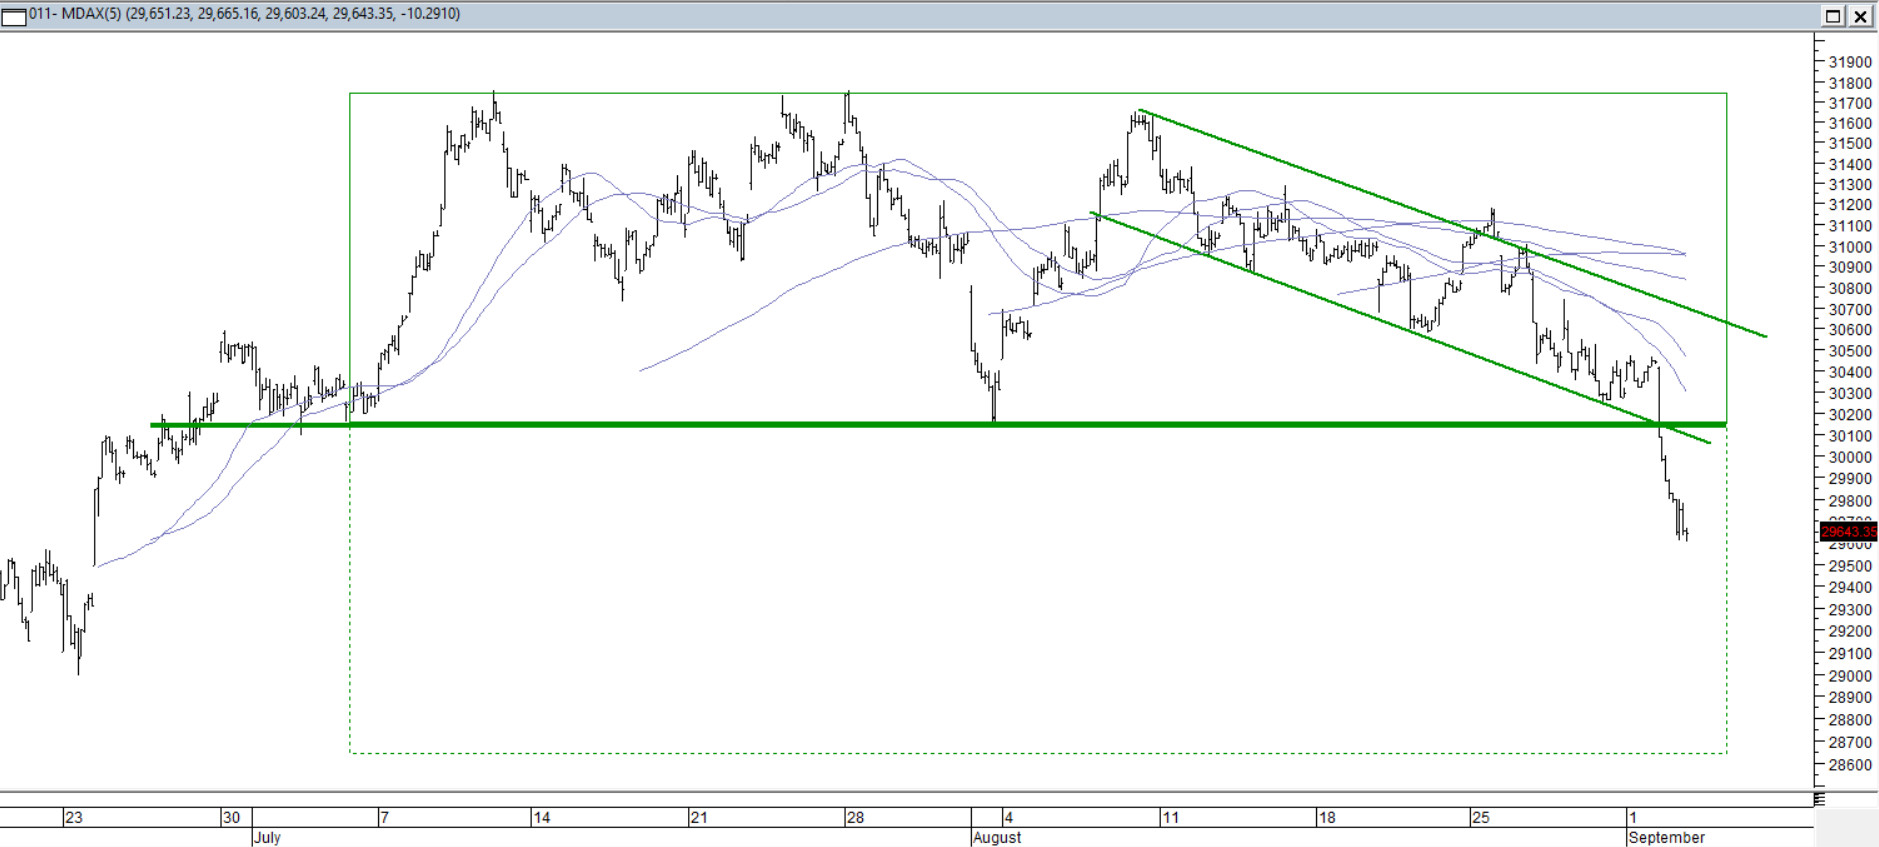Click the July month label on date axis
This screenshot has width=1879, height=847.
267,837
